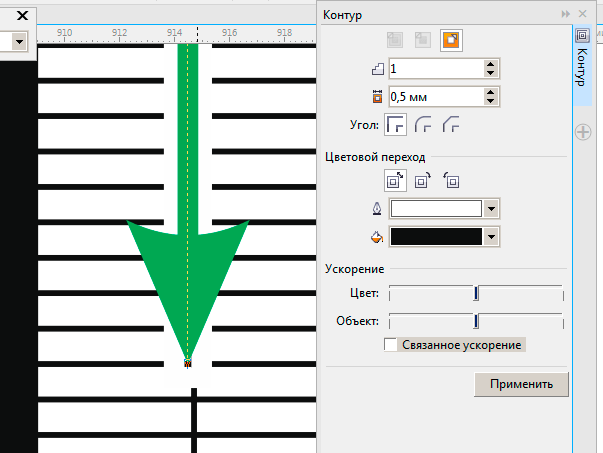
Task: Select the Outside Contour option
Action: 451,40
